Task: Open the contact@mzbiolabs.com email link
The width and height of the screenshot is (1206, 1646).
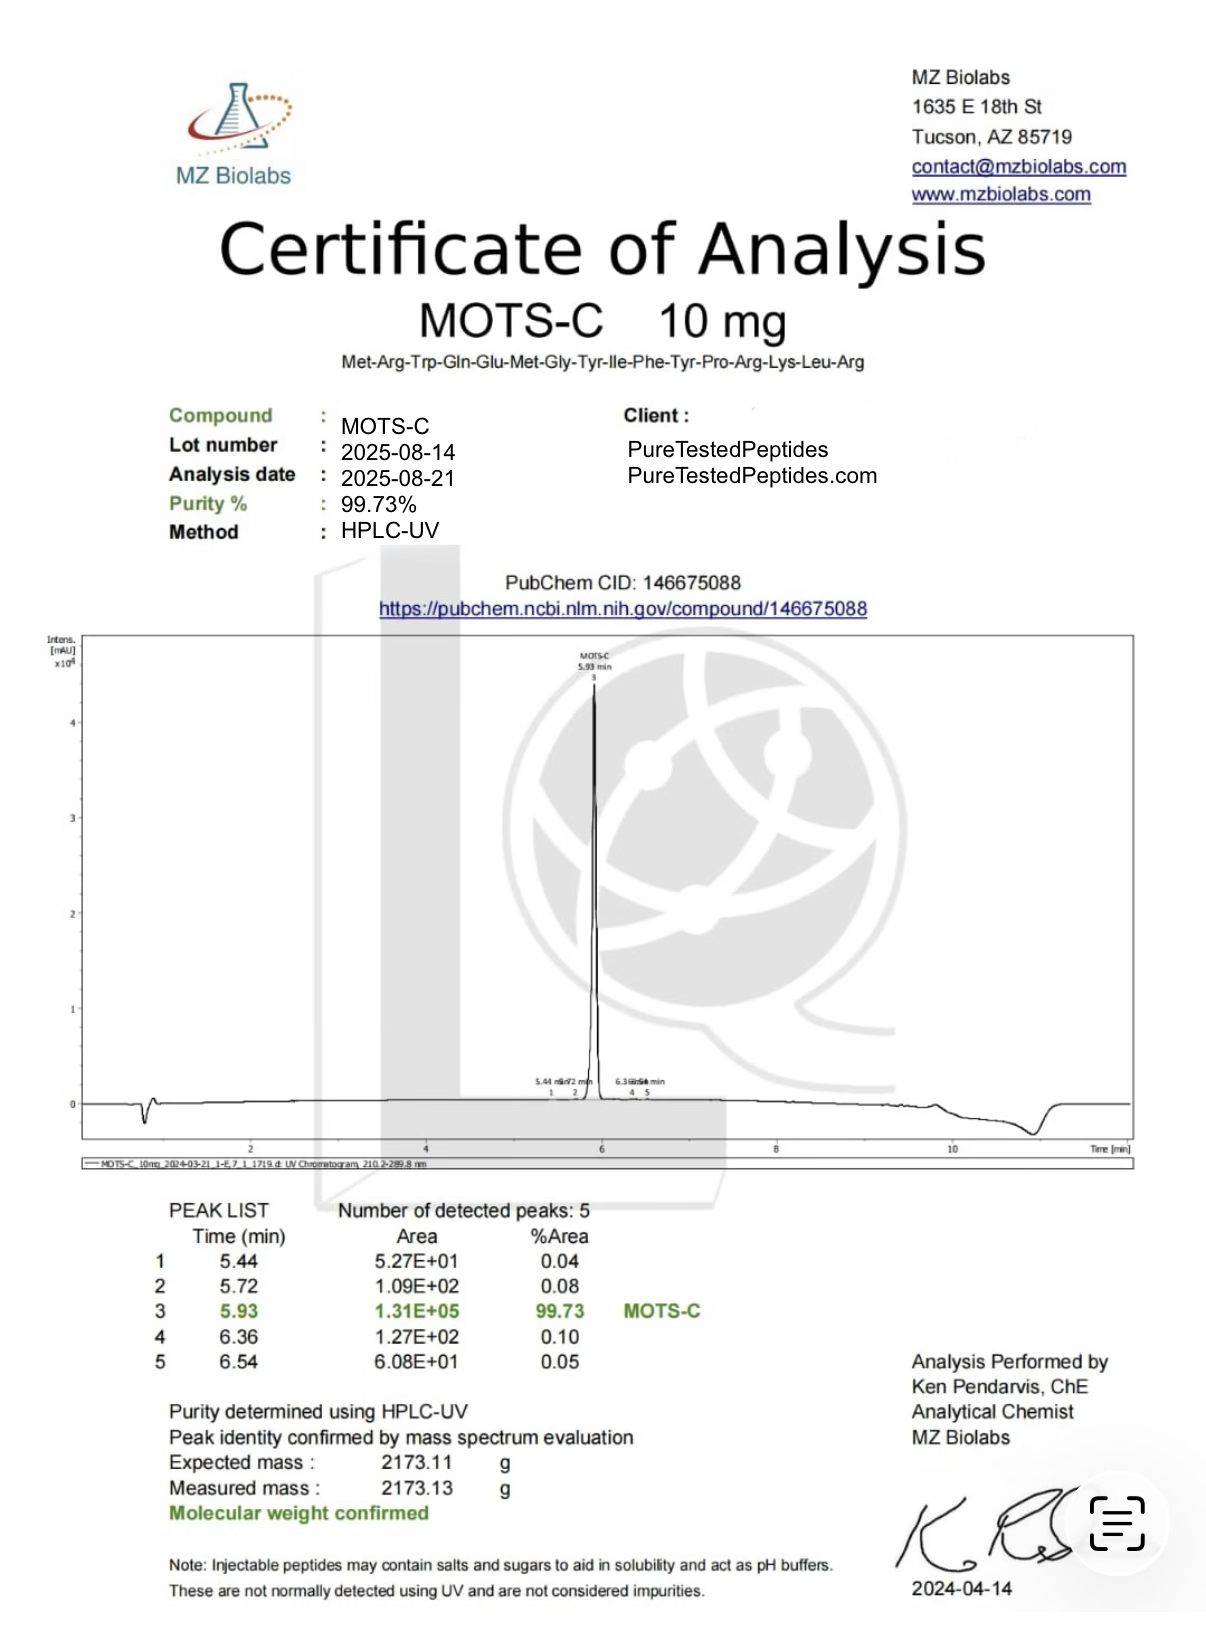Action: point(1018,166)
